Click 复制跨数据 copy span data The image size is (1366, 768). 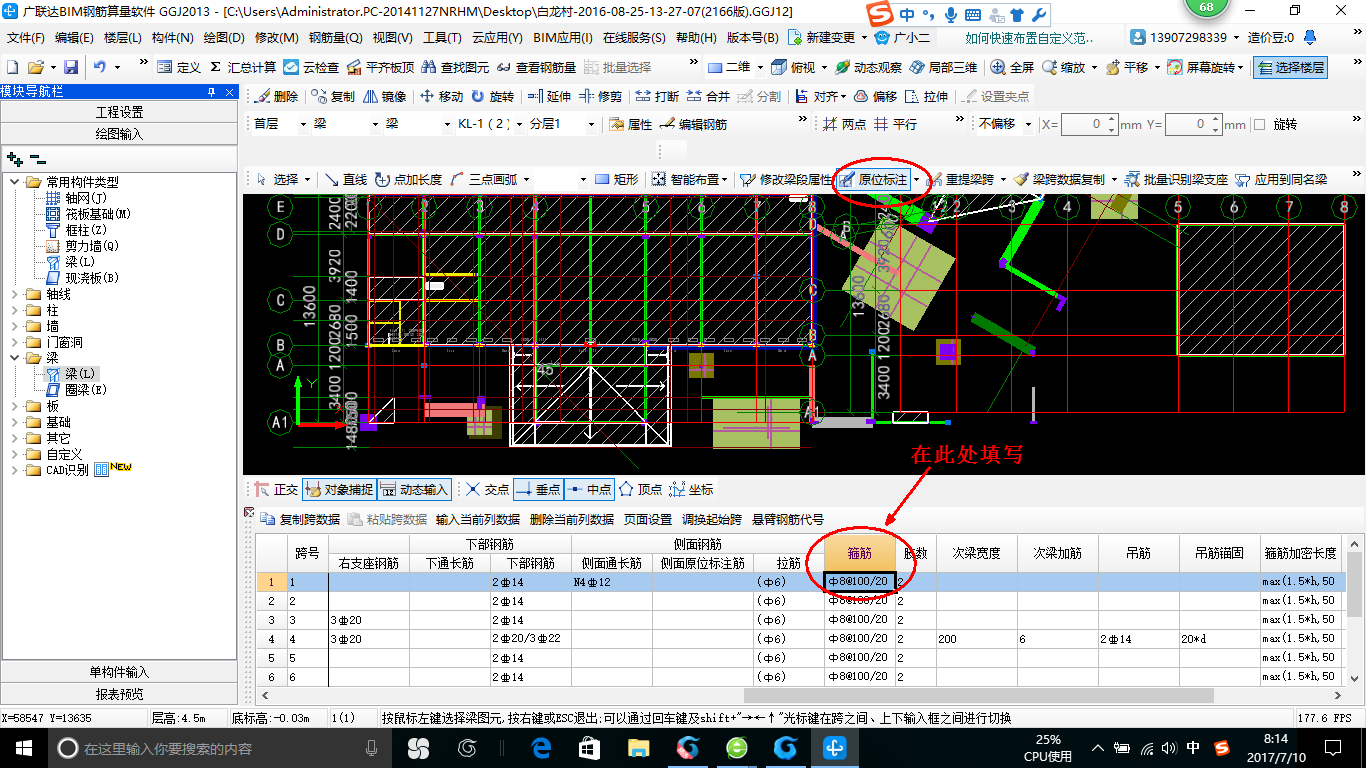pos(301,519)
